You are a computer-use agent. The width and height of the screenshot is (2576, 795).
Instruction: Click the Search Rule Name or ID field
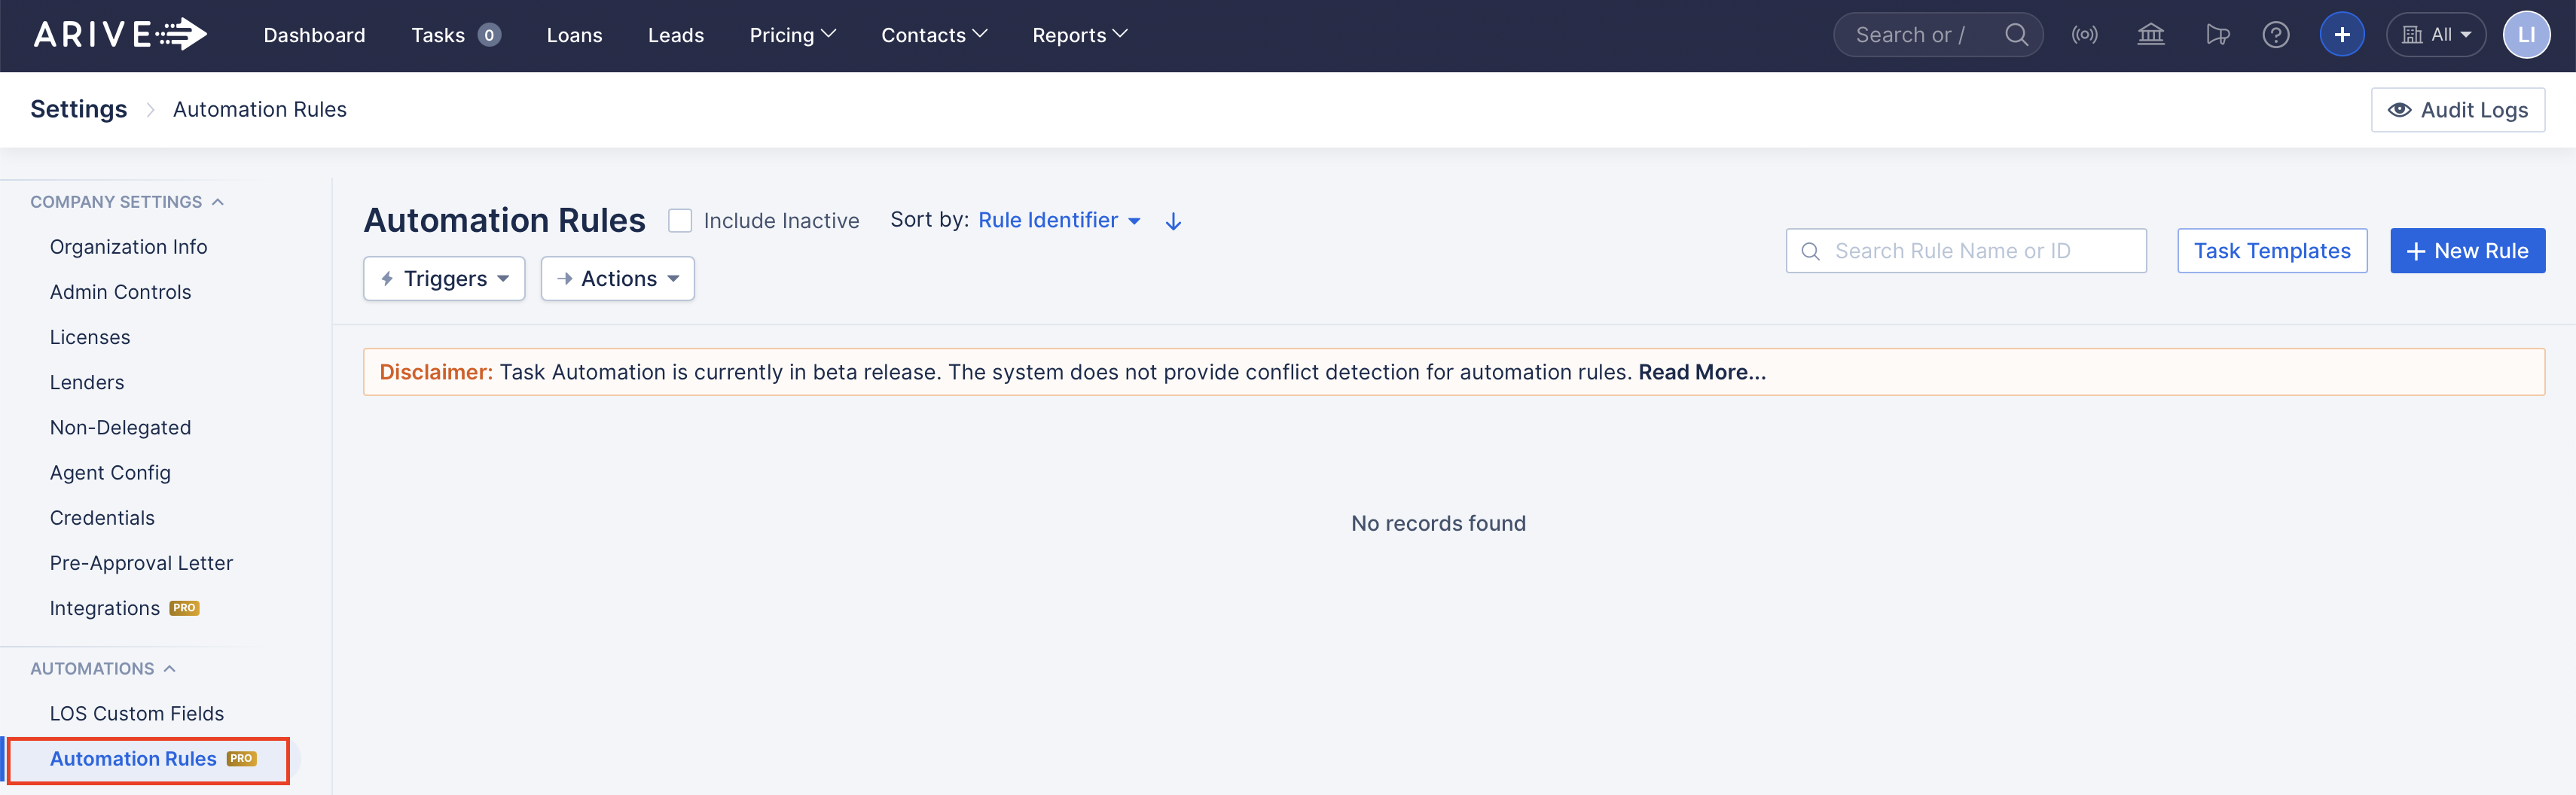(1965, 250)
